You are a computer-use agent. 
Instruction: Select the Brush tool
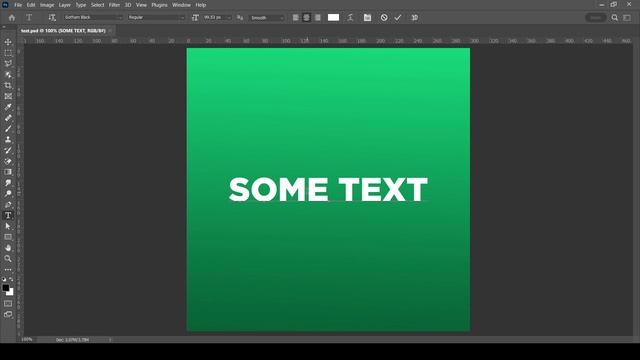click(8, 129)
